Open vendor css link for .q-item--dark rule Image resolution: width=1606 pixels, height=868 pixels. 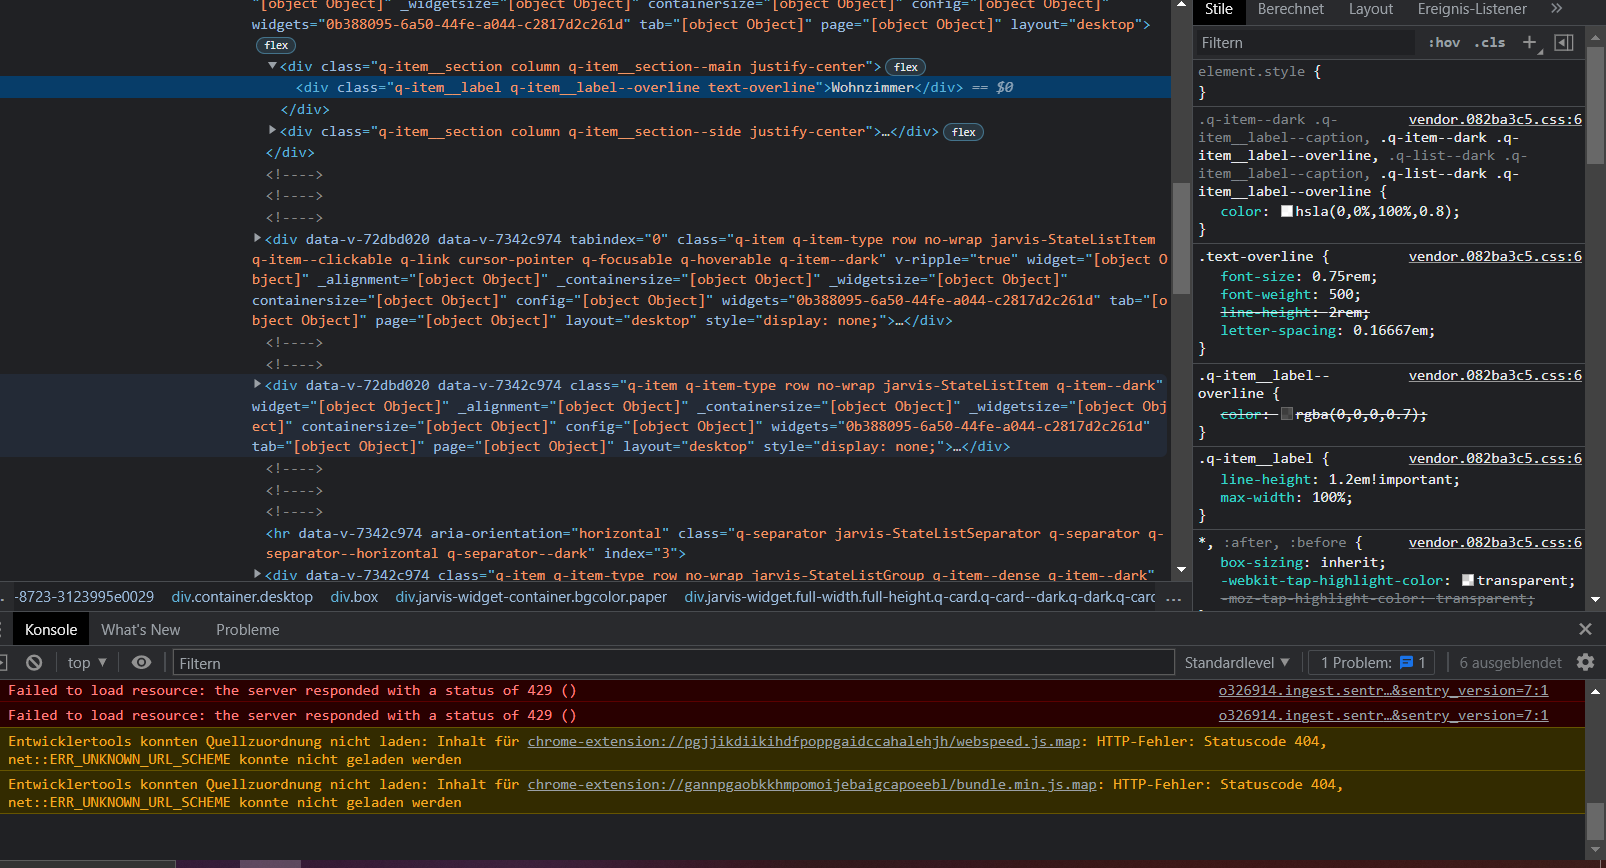1495,119
